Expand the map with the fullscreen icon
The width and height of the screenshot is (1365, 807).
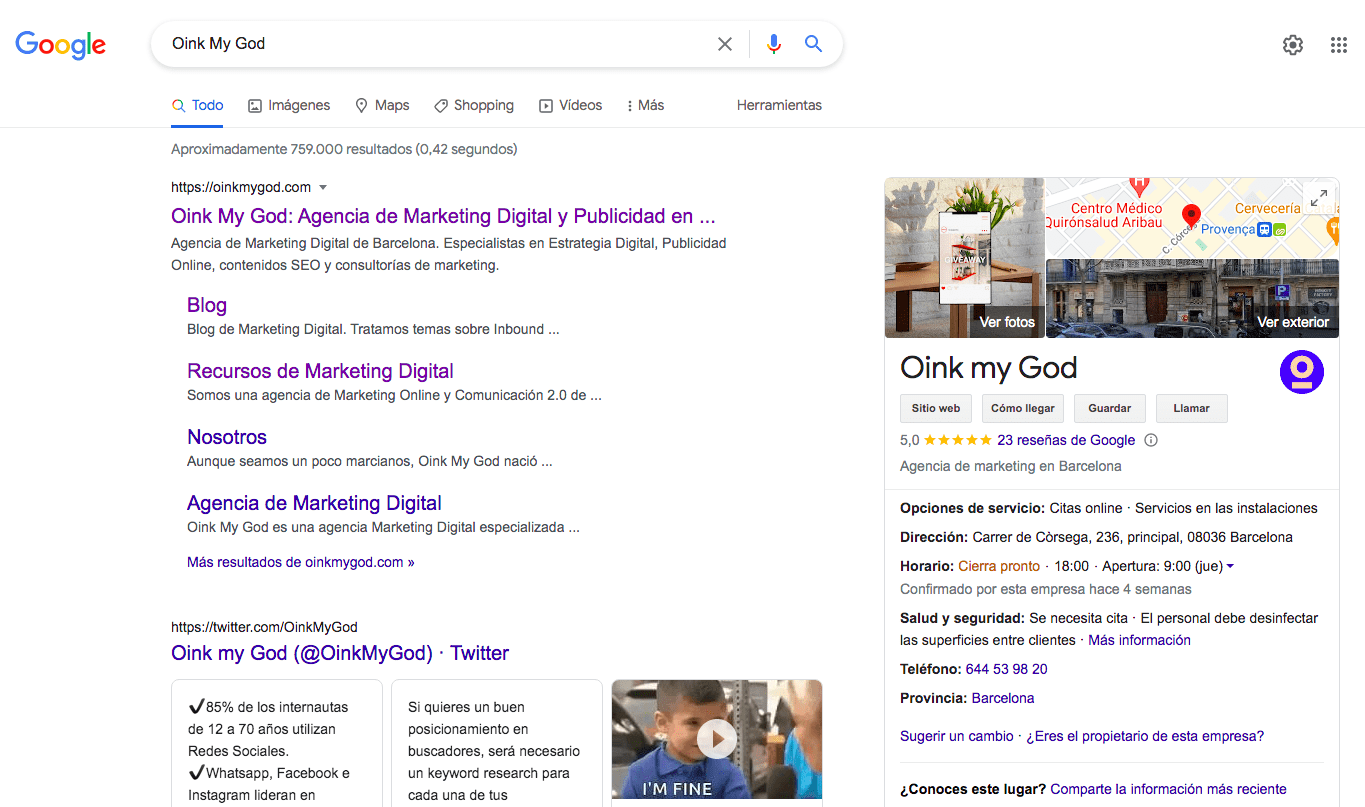click(1319, 198)
